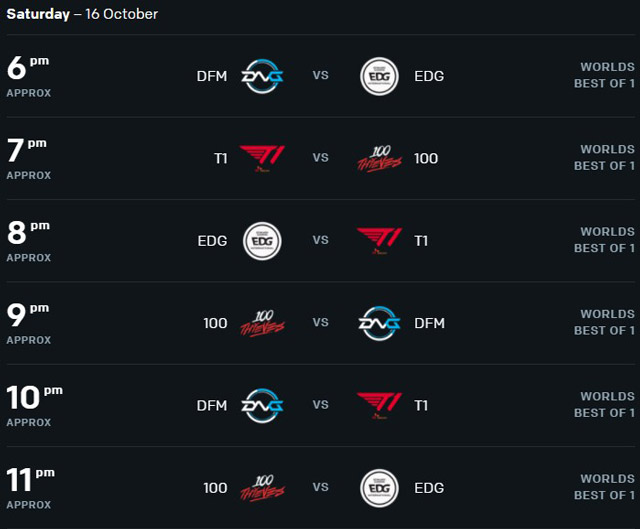Click the VS text in 8 pm match
The width and height of the screenshot is (640, 529).
tap(320, 240)
